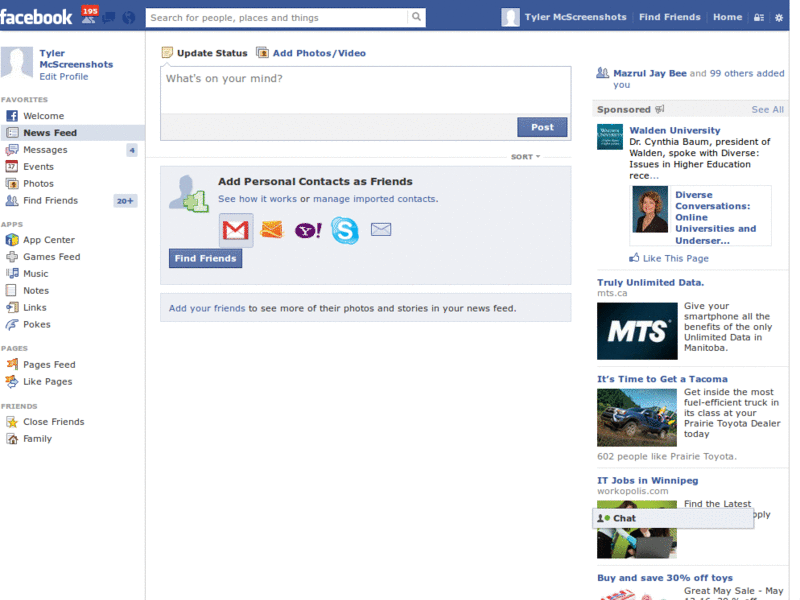Import contacts from Yahoo Mail
800x600 pixels.
coord(308,231)
